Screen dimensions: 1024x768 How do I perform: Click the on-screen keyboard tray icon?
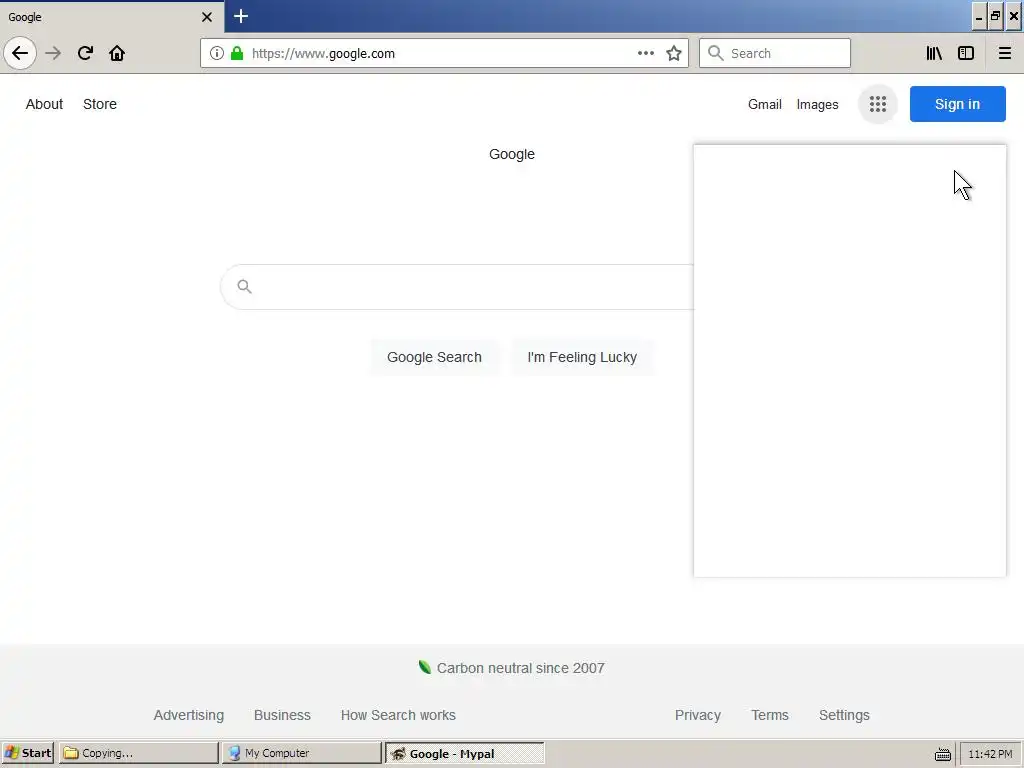click(942, 754)
